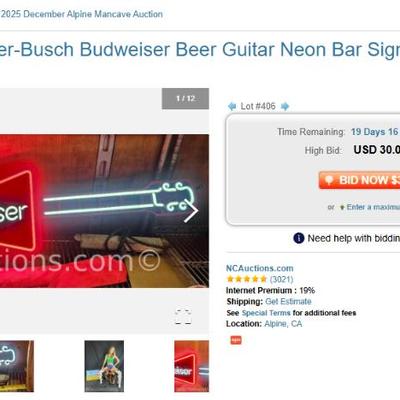Open the Special Terms link
Viewport: 400px width, 400px height.
point(266,313)
